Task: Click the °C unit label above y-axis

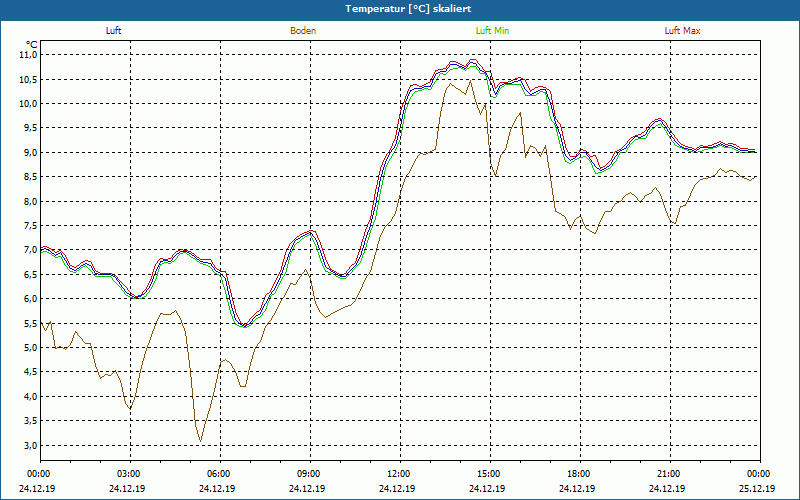Action: [32, 45]
